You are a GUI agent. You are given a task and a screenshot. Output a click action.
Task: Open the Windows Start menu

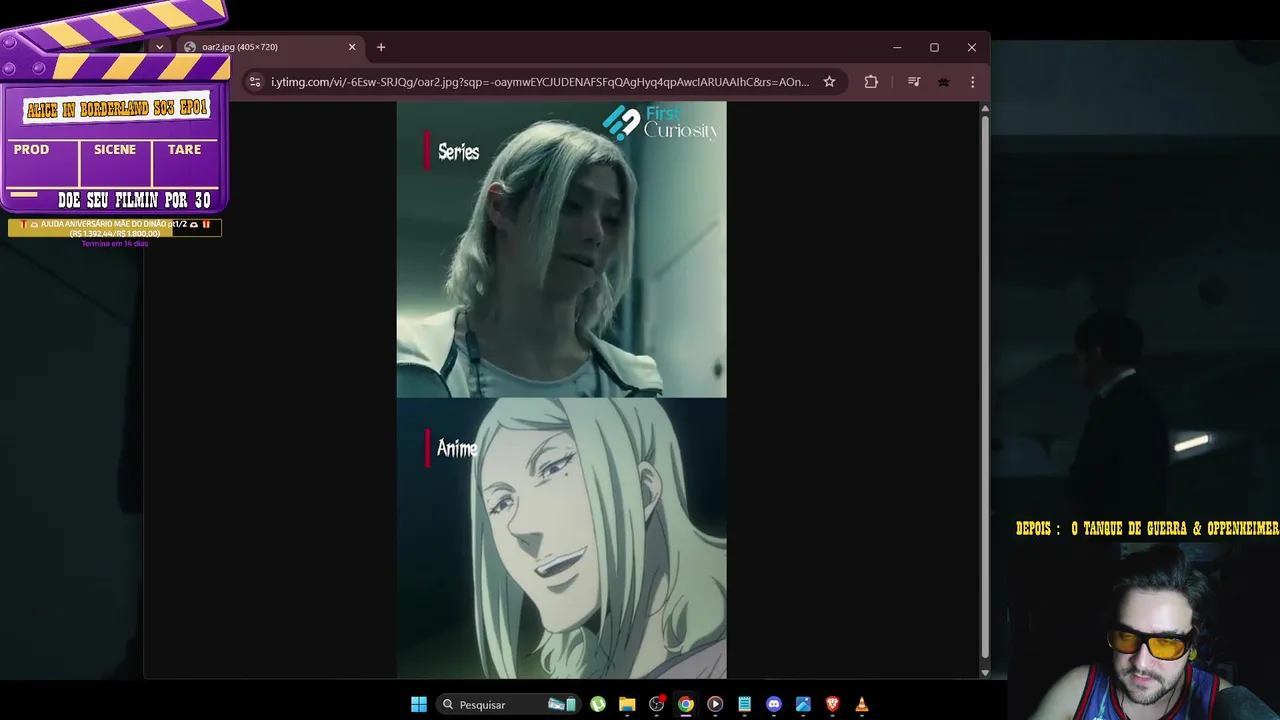[x=419, y=704]
